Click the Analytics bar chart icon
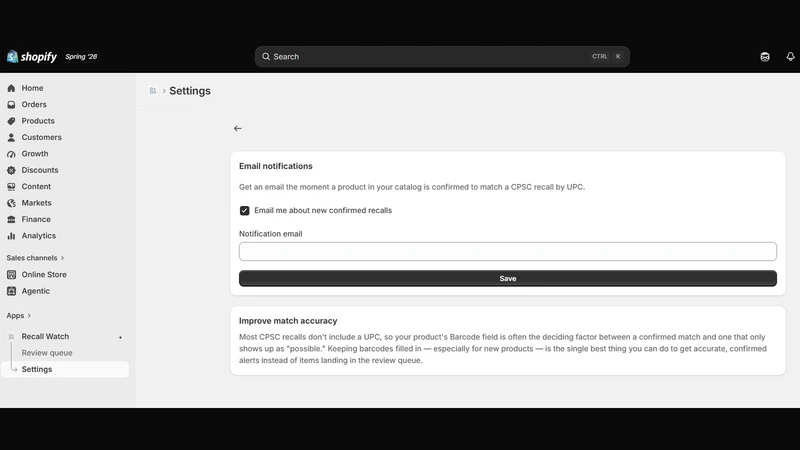The height and width of the screenshot is (450, 800). point(11,236)
